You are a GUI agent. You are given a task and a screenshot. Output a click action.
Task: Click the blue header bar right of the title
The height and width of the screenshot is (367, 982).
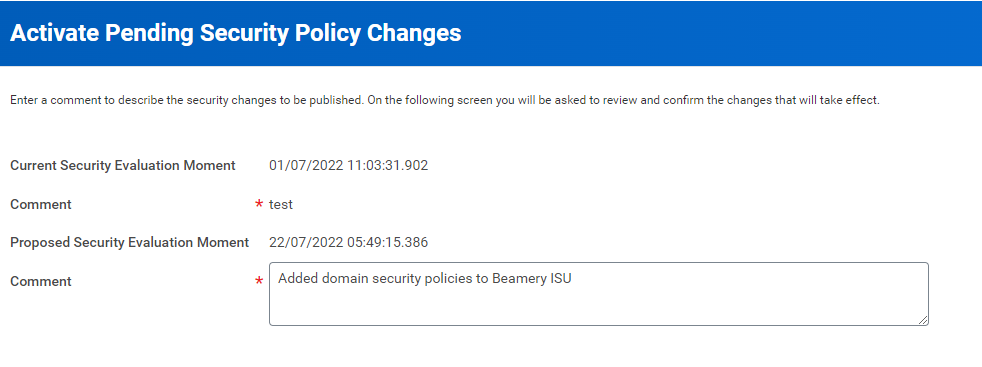[x=720, y=33]
